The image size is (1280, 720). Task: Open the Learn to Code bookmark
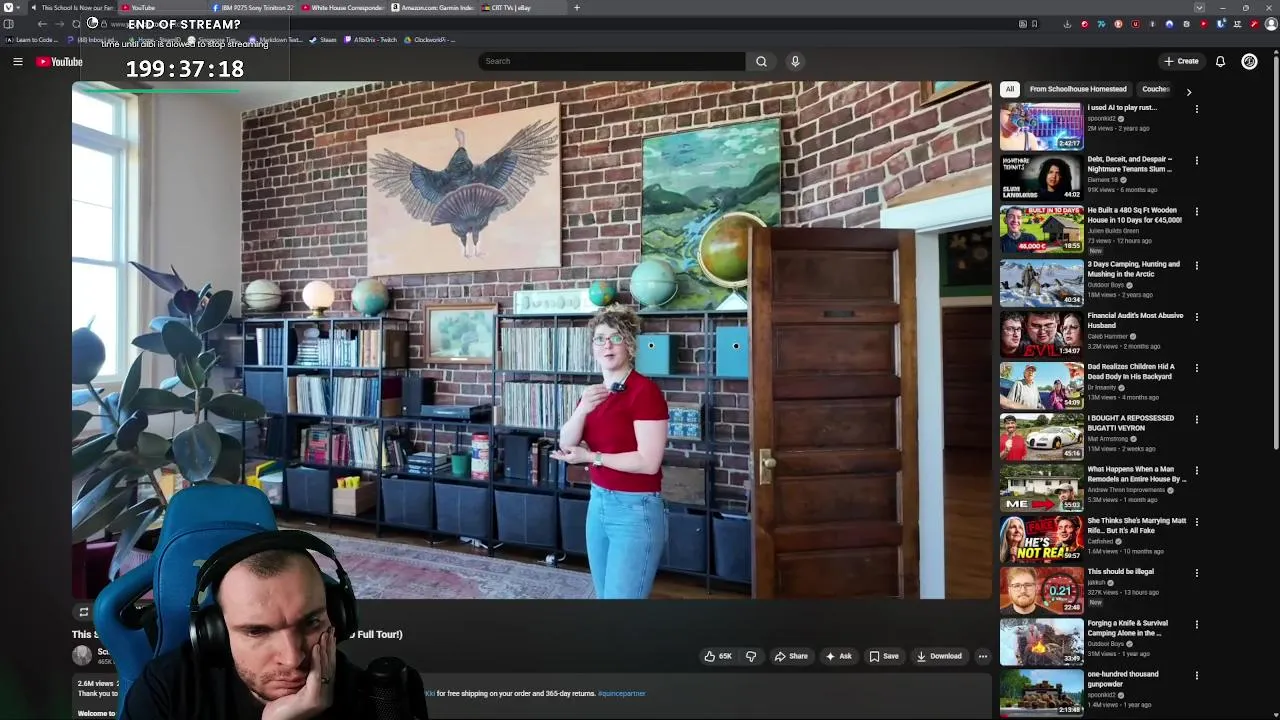coord(33,40)
